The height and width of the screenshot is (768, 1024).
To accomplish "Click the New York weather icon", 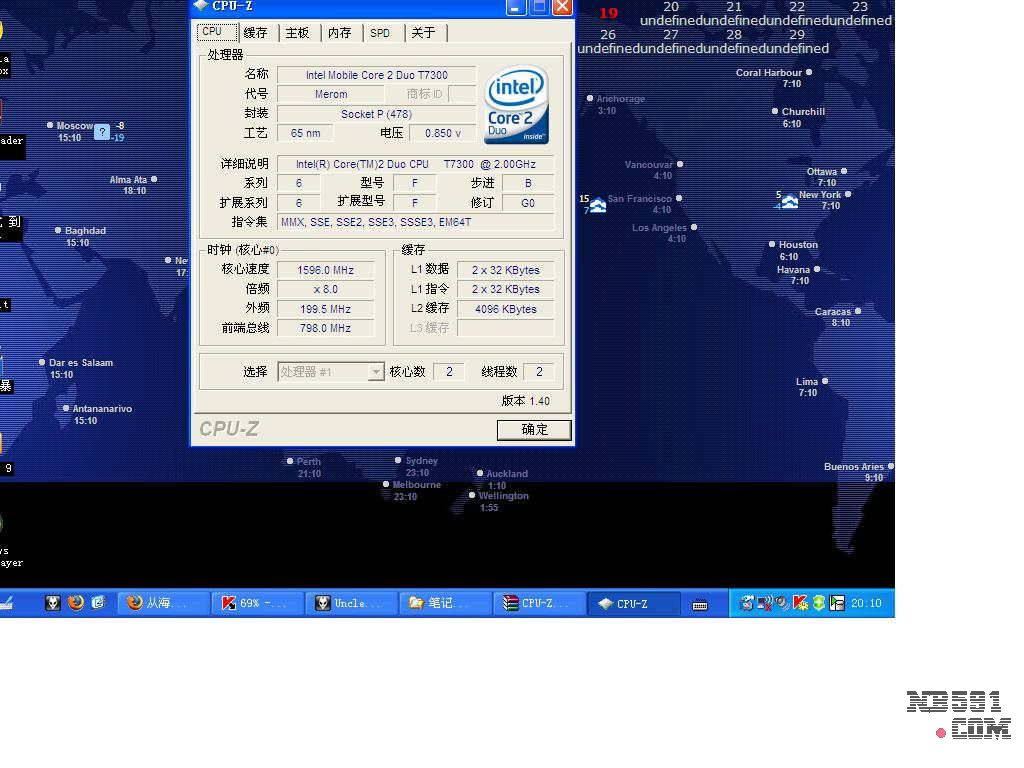I will pyautogui.click(x=790, y=201).
